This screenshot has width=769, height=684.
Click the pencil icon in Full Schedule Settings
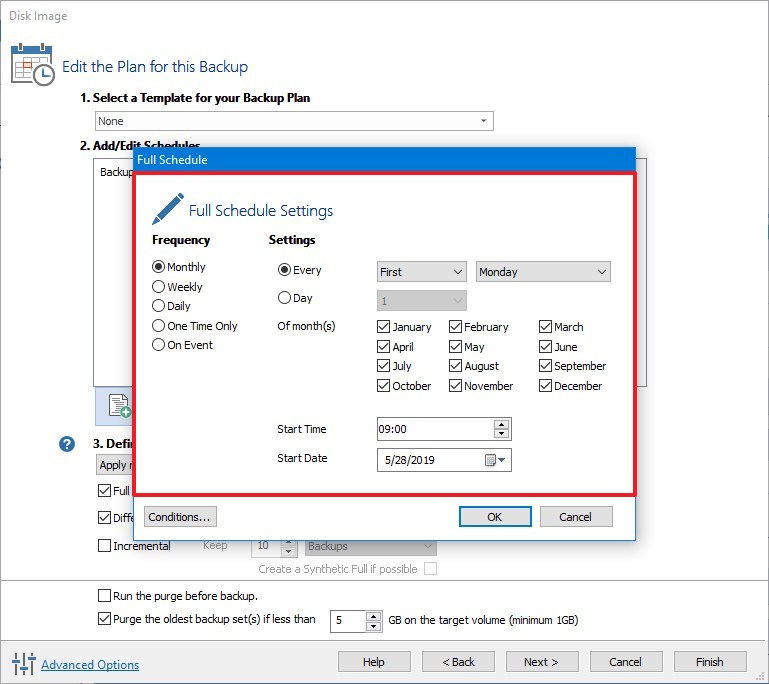pos(168,209)
